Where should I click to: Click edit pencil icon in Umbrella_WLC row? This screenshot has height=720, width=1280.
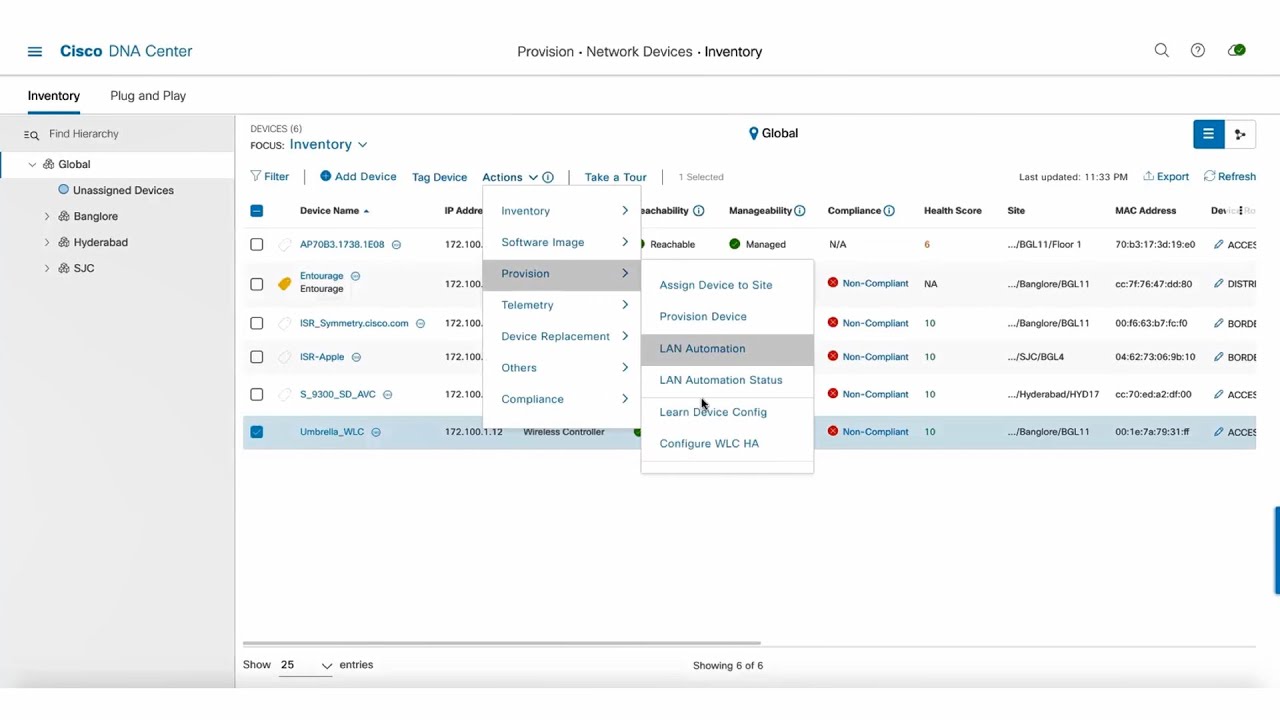[x=1218, y=432]
